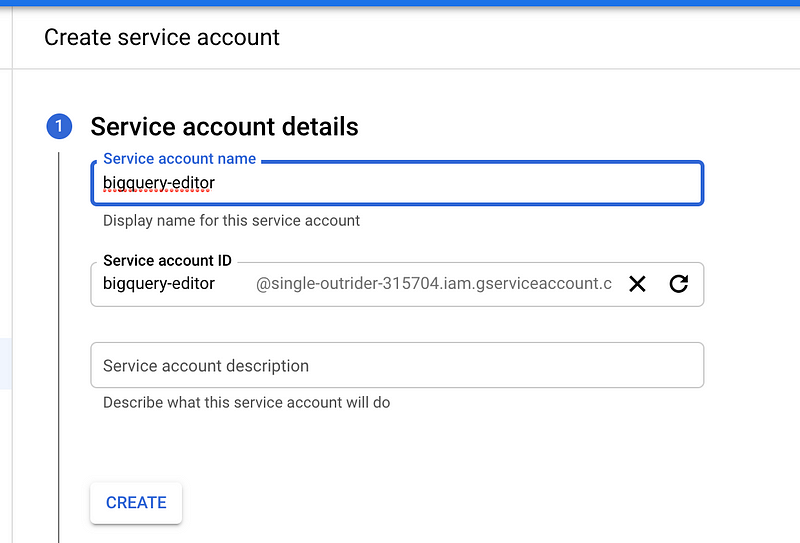Click the blue bar at top of page
Screen dimensions: 800x543
point(400,3)
